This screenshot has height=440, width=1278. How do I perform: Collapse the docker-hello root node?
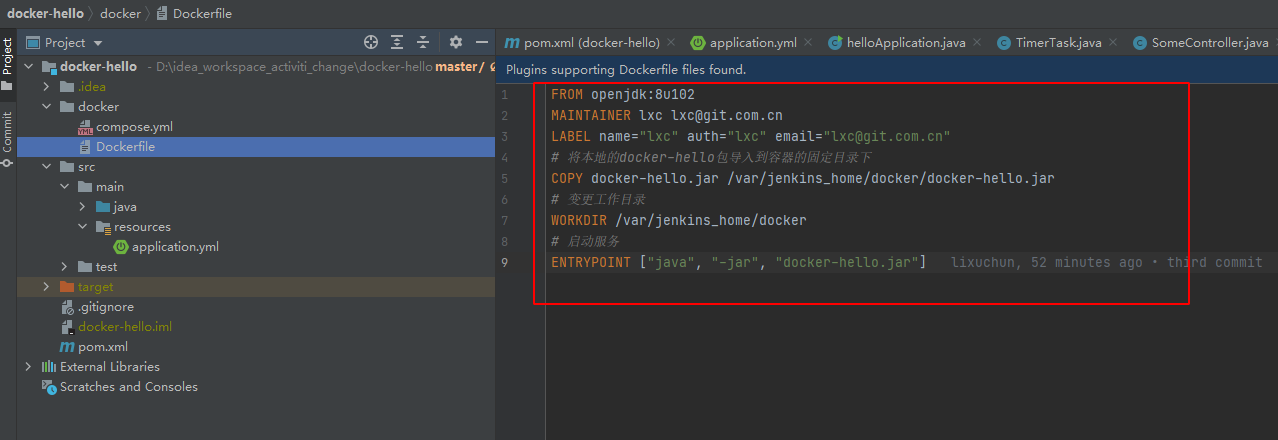(x=29, y=67)
